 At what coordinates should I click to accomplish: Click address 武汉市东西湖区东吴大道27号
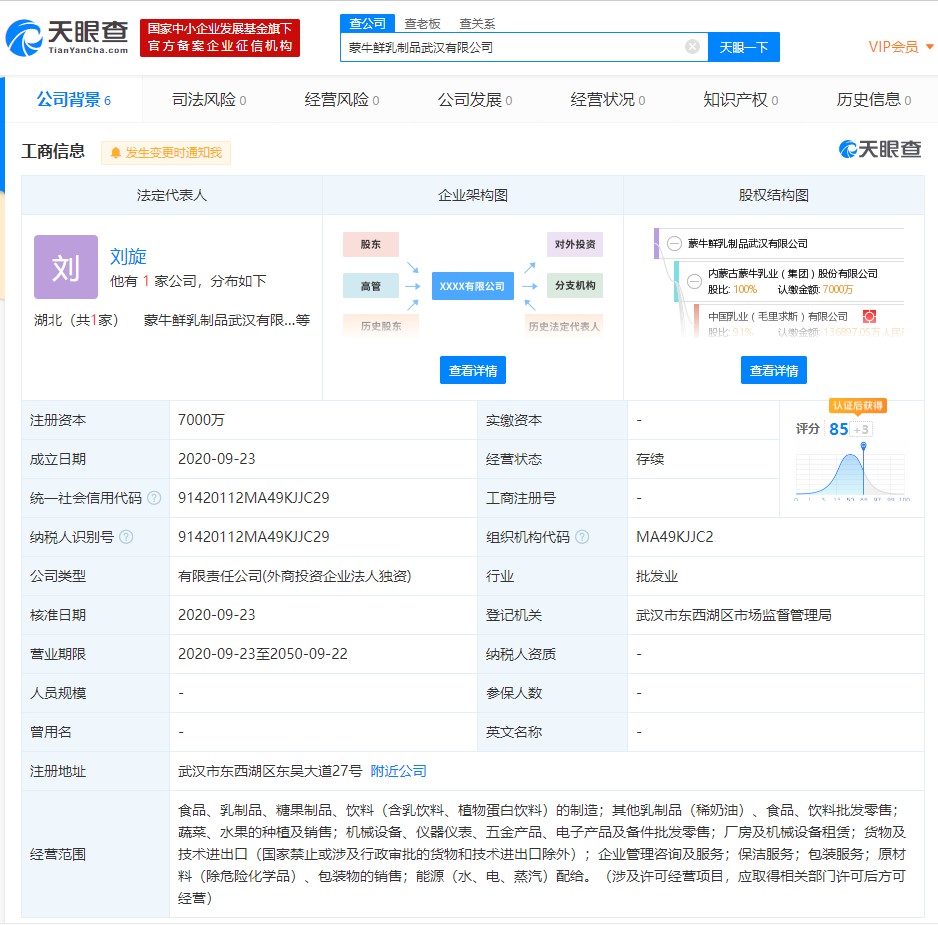click(270, 771)
